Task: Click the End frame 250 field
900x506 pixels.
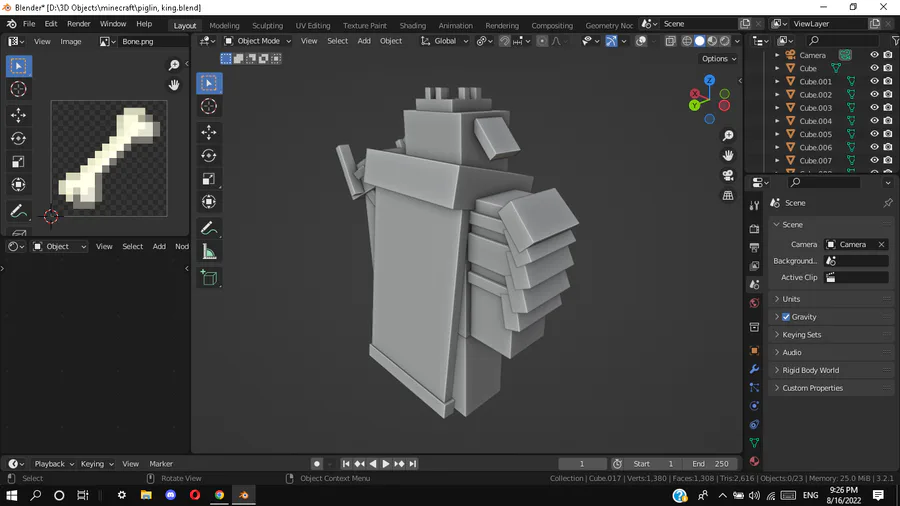Action: click(710, 464)
